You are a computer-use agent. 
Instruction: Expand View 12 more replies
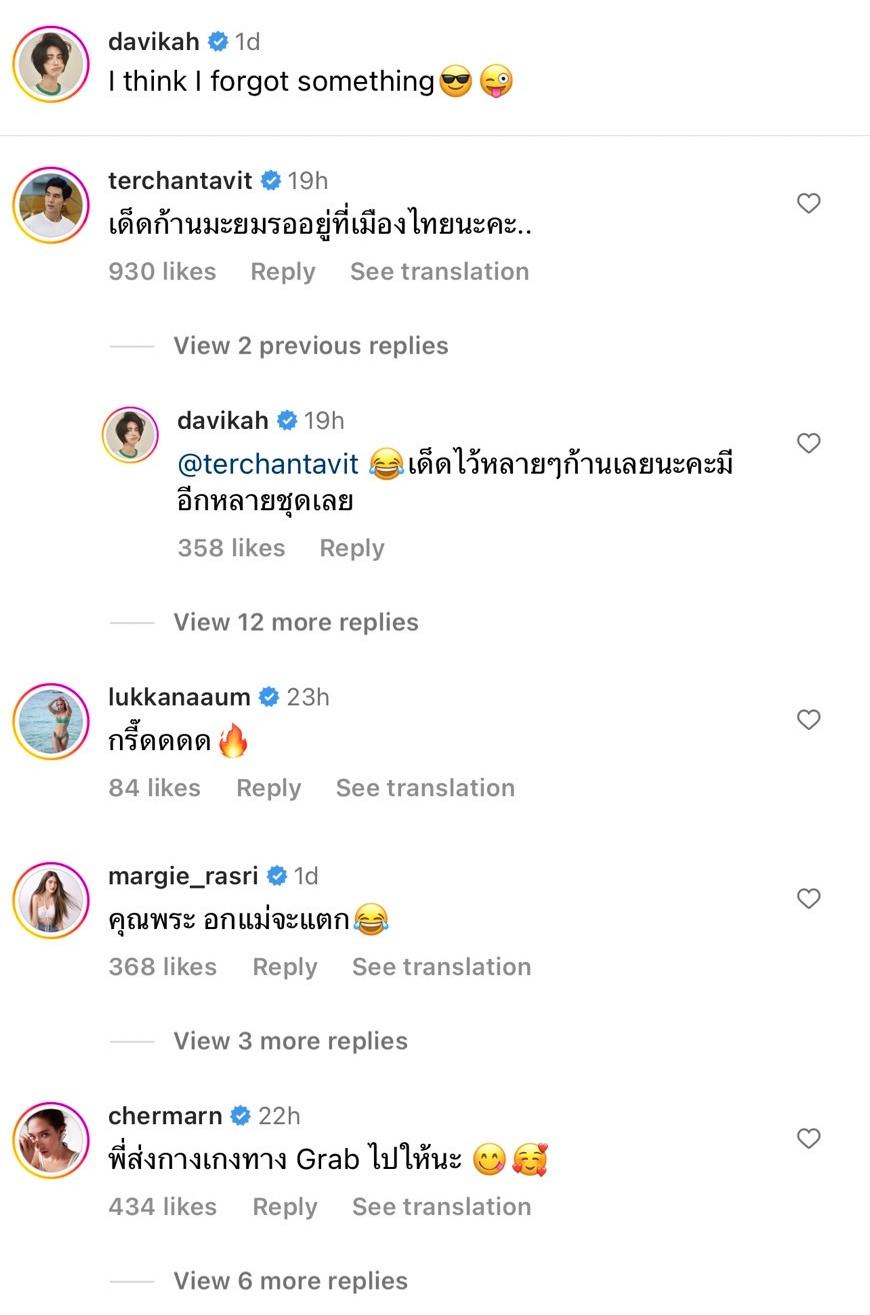(296, 622)
